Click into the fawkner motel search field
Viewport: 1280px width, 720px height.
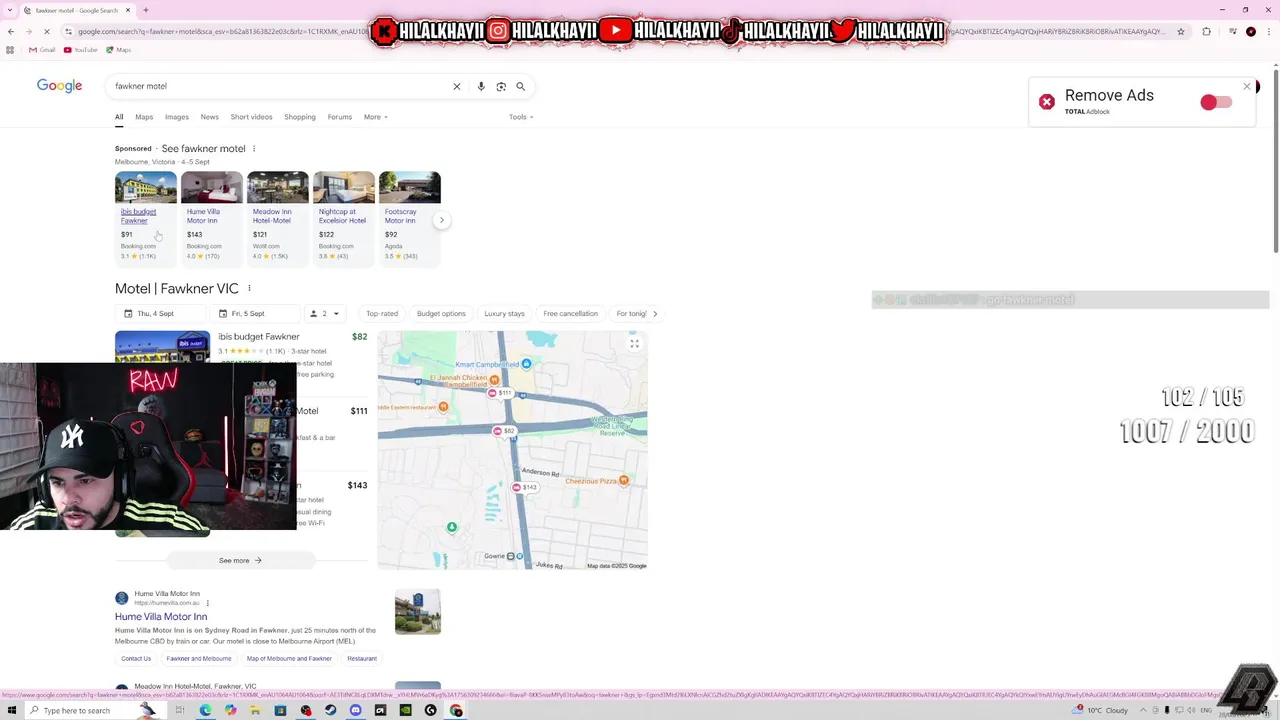(280, 86)
